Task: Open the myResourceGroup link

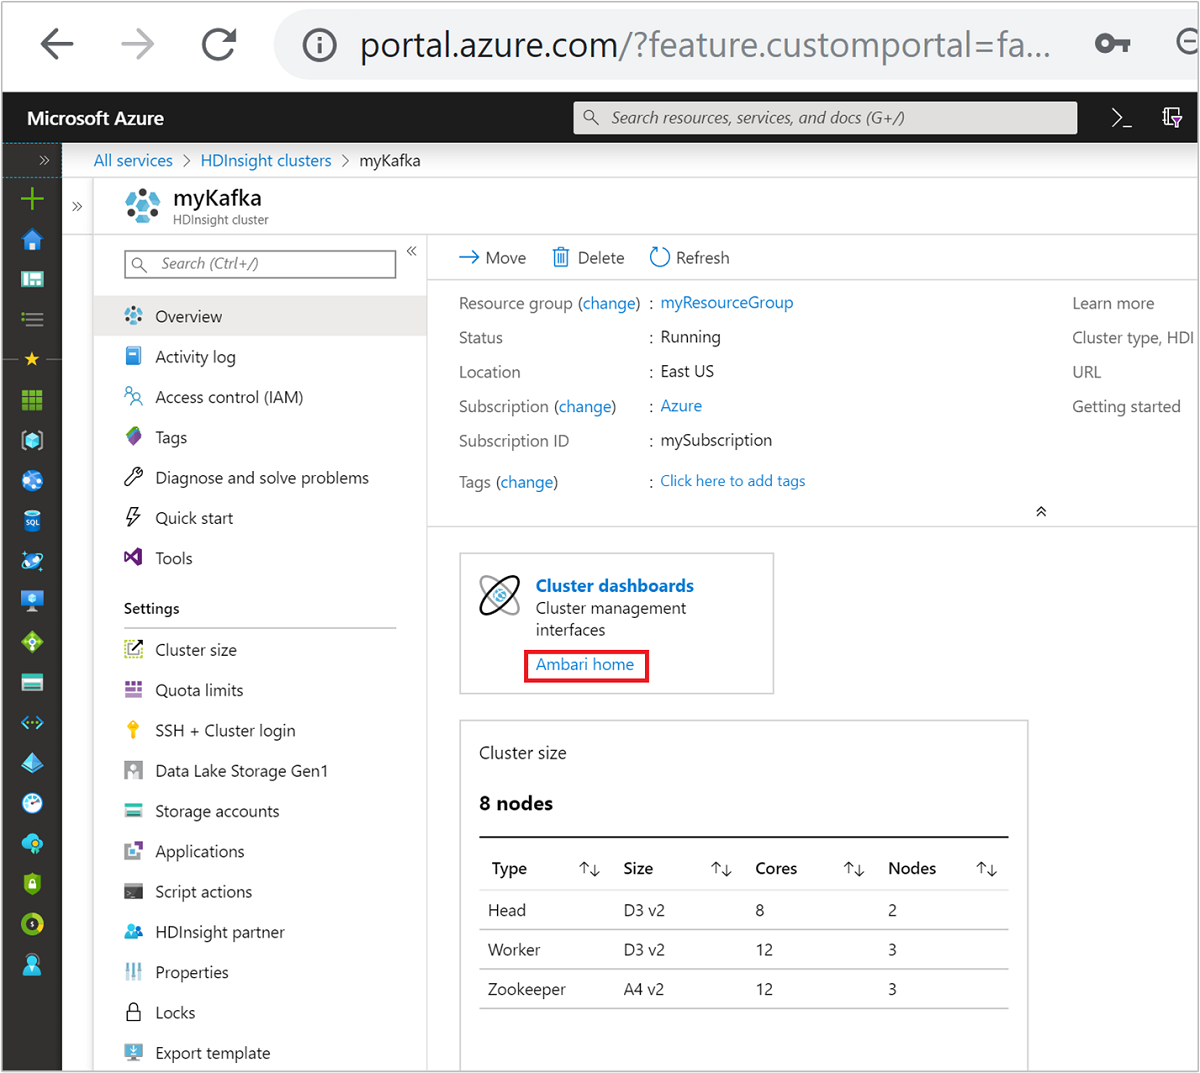Action: pos(727,302)
